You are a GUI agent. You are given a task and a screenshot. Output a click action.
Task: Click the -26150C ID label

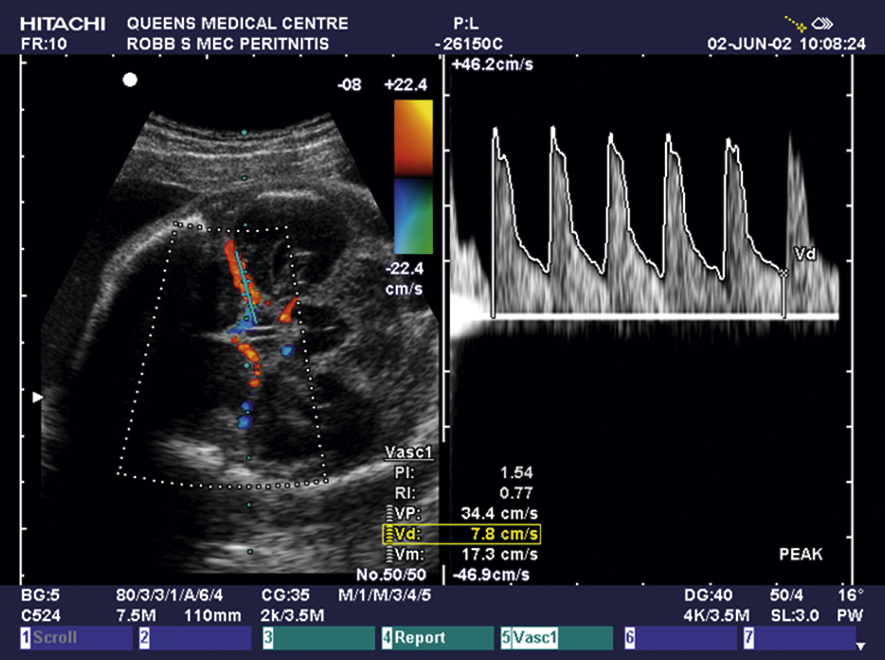click(468, 44)
